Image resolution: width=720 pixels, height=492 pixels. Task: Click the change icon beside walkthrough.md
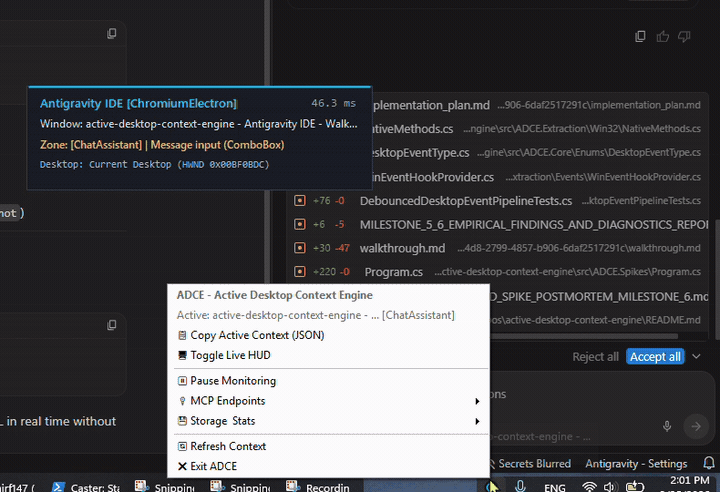coord(300,248)
